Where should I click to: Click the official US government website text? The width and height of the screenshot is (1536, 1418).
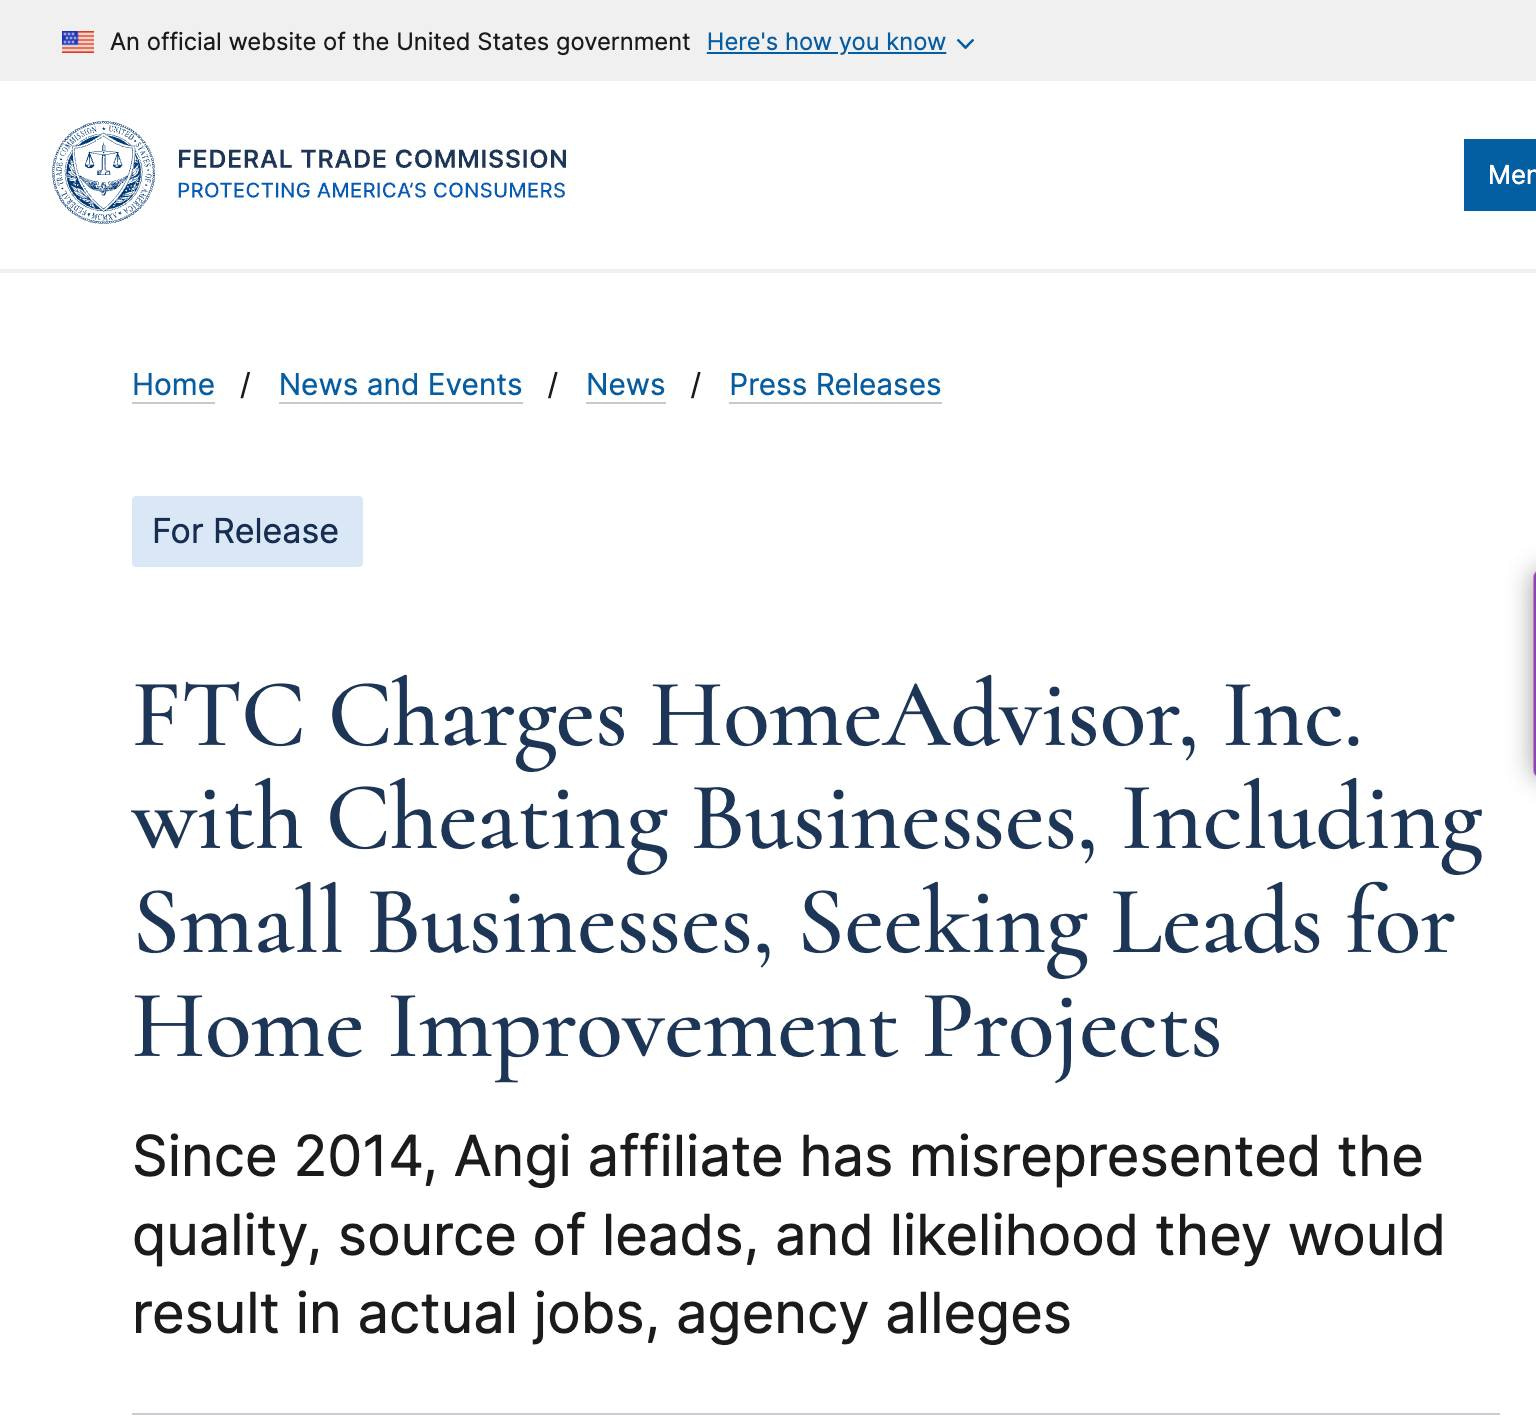pos(400,42)
